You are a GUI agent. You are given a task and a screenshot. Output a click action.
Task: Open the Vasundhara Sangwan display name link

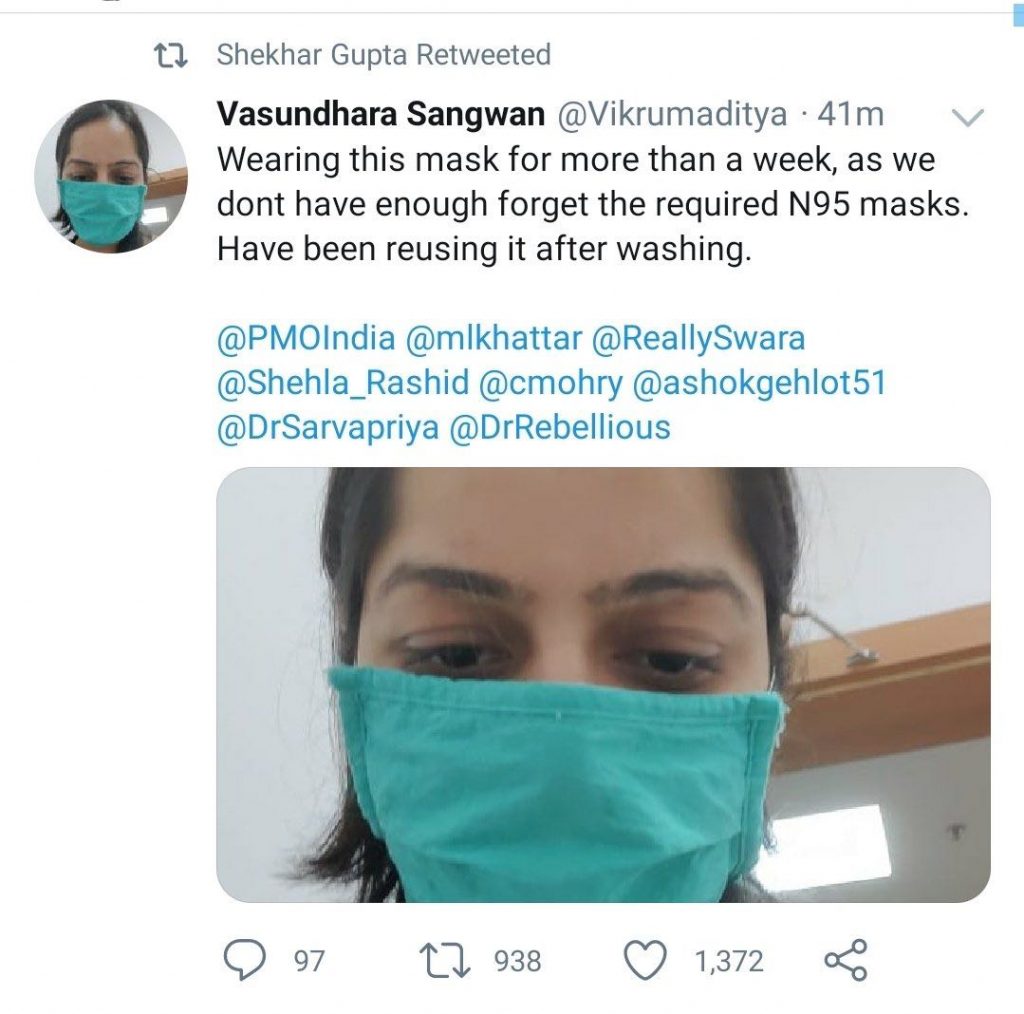coord(380,115)
